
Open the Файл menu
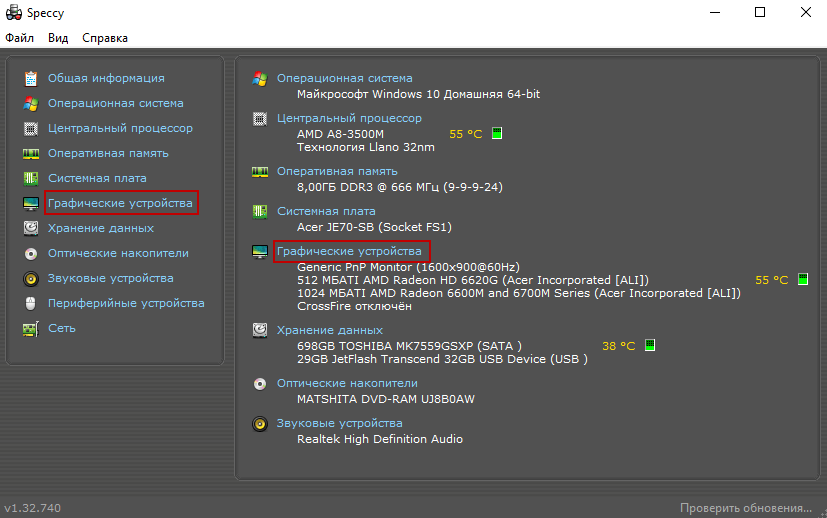pyautogui.click(x=19, y=38)
